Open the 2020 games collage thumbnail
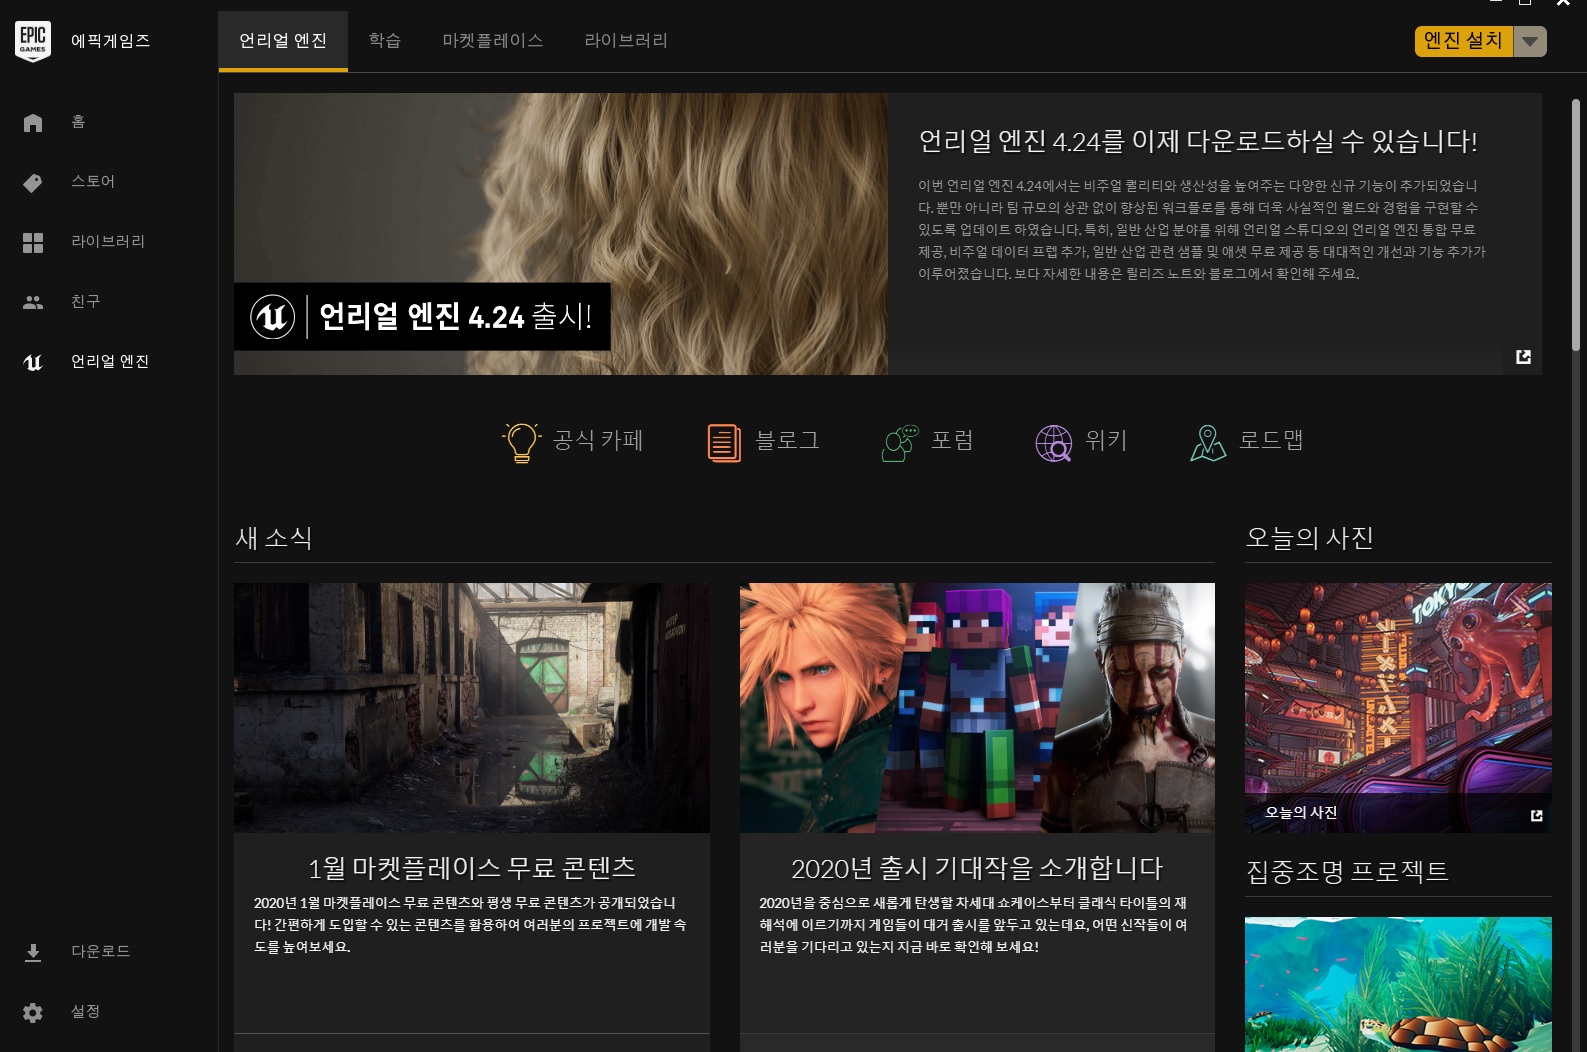 [x=977, y=708]
